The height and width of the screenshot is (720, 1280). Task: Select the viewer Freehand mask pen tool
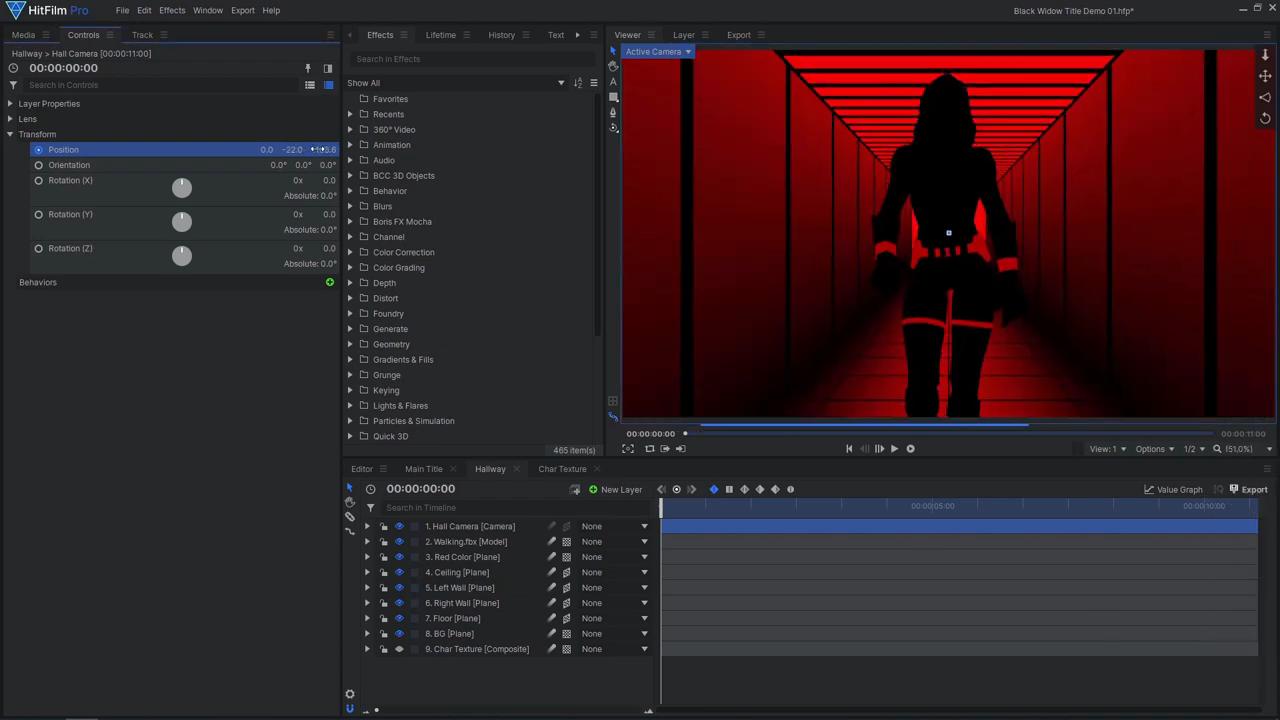pos(613,113)
